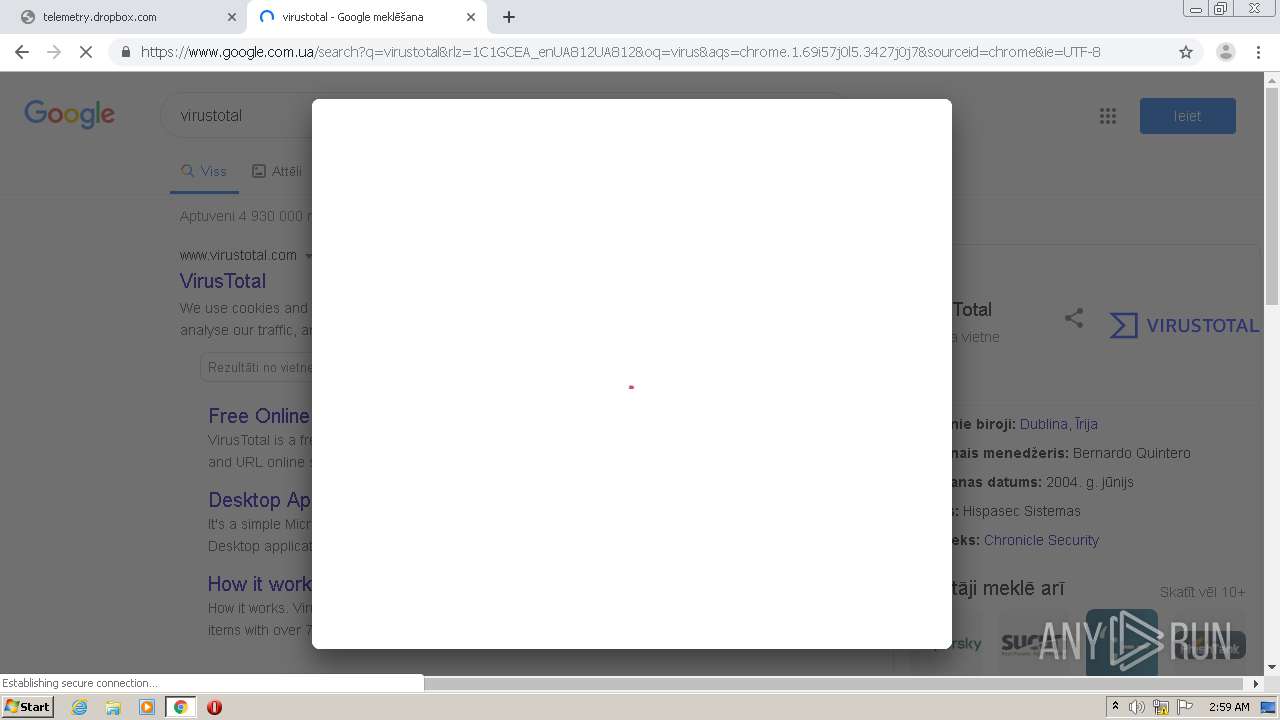Click the Ieiet sign-in button
Viewport: 1280px width, 720px height.
pos(1187,116)
